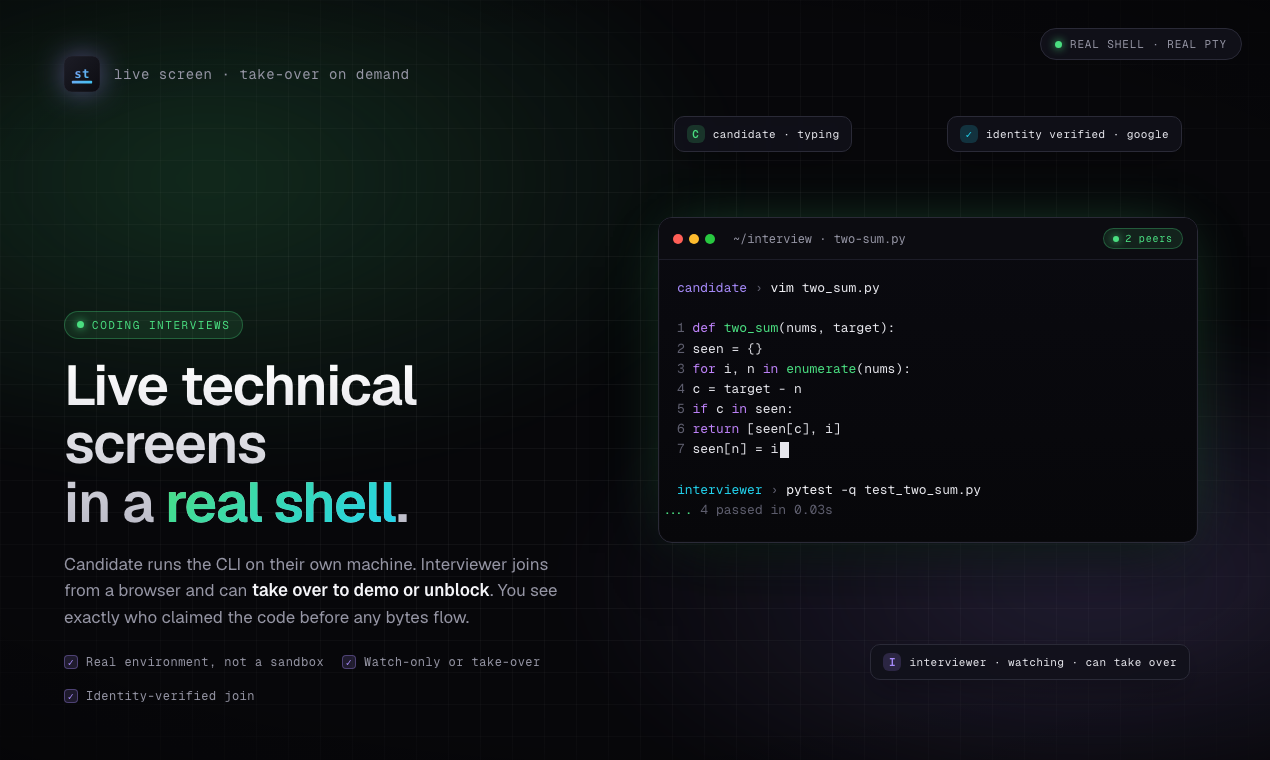The width and height of the screenshot is (1270, 760).
Task: Click bold 'take over to demo or unblock' text
Action: tap(371, 590)
